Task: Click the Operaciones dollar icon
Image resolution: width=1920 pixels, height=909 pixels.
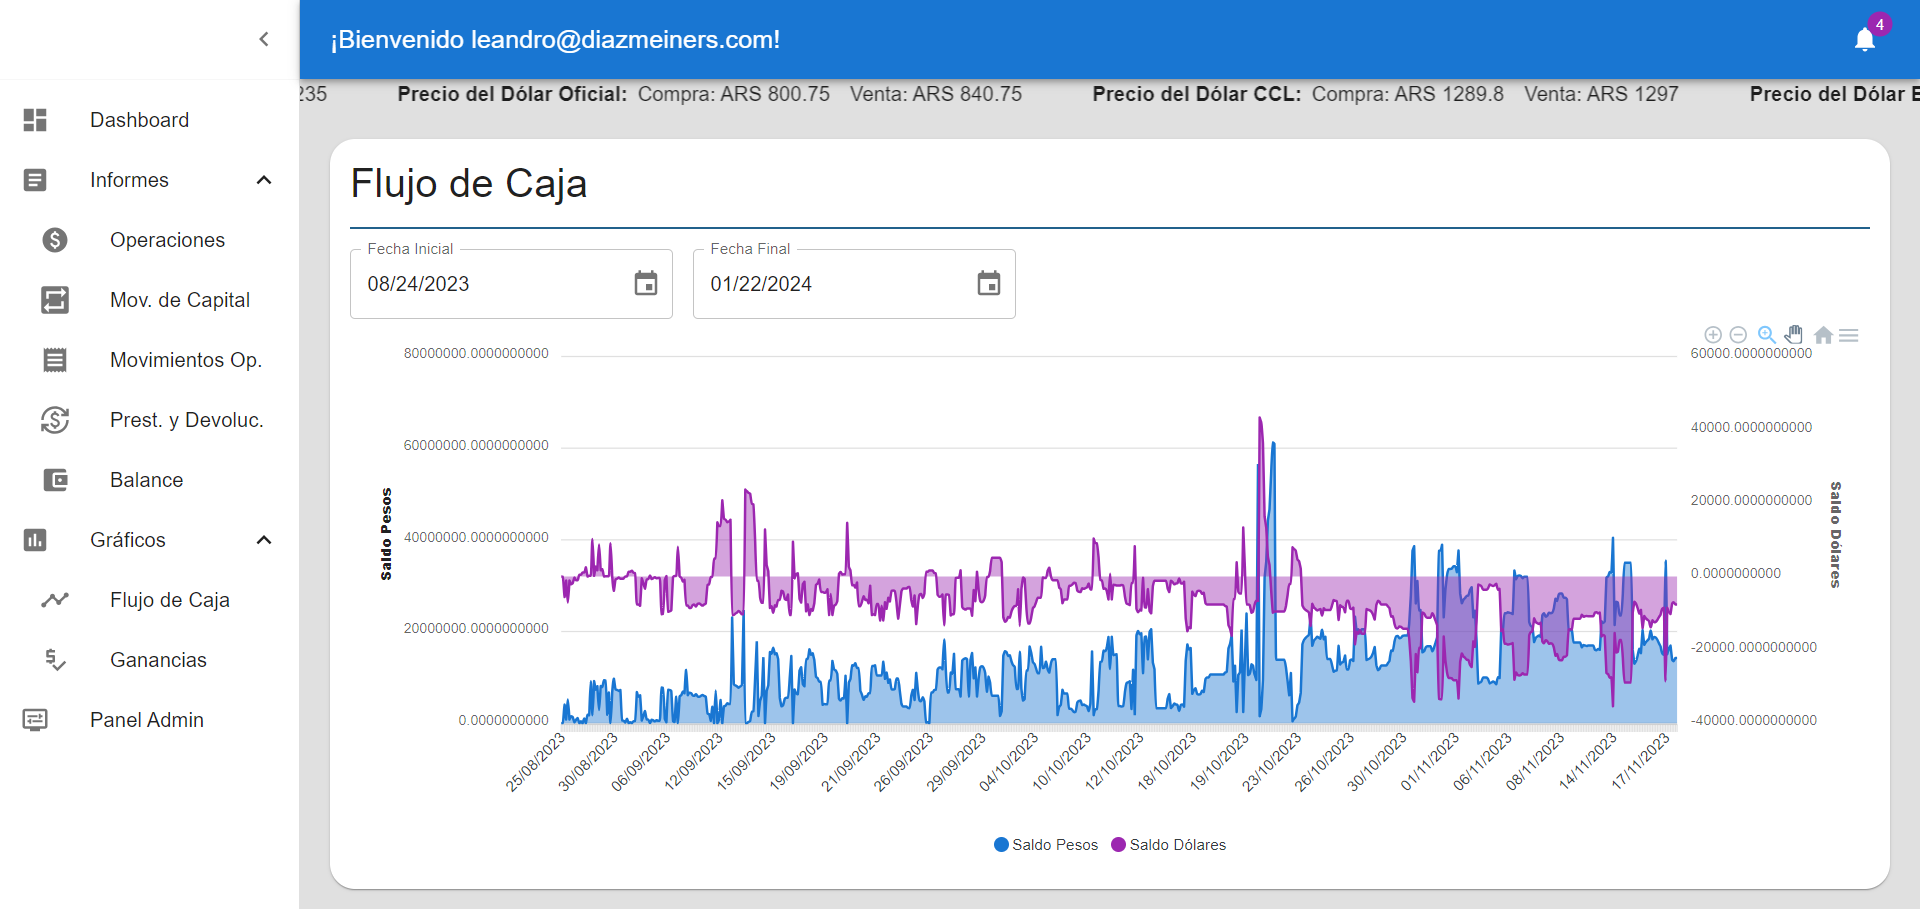Action: (x=55, y=240)
